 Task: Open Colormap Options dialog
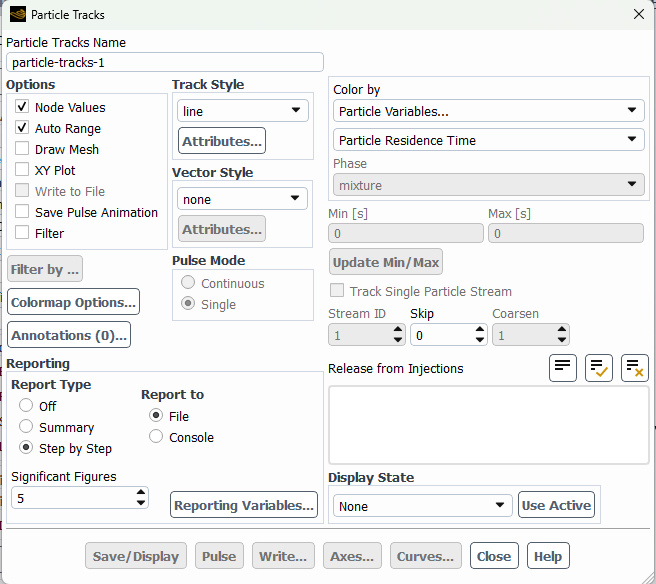click(73, 302)
